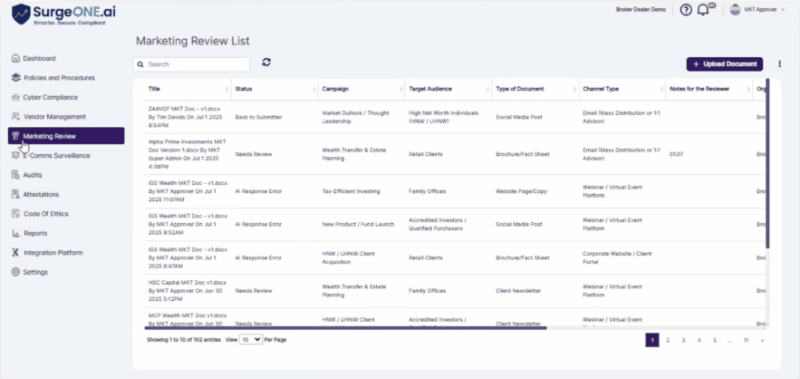Open the help question mark icon

tap(686, 10)
